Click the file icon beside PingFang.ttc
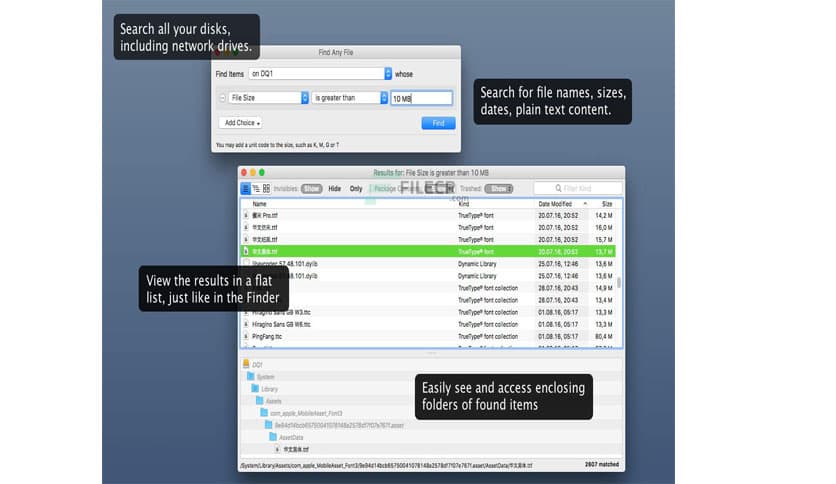Image resolution: width=836 pixels, height=484 pixels. 246,336
